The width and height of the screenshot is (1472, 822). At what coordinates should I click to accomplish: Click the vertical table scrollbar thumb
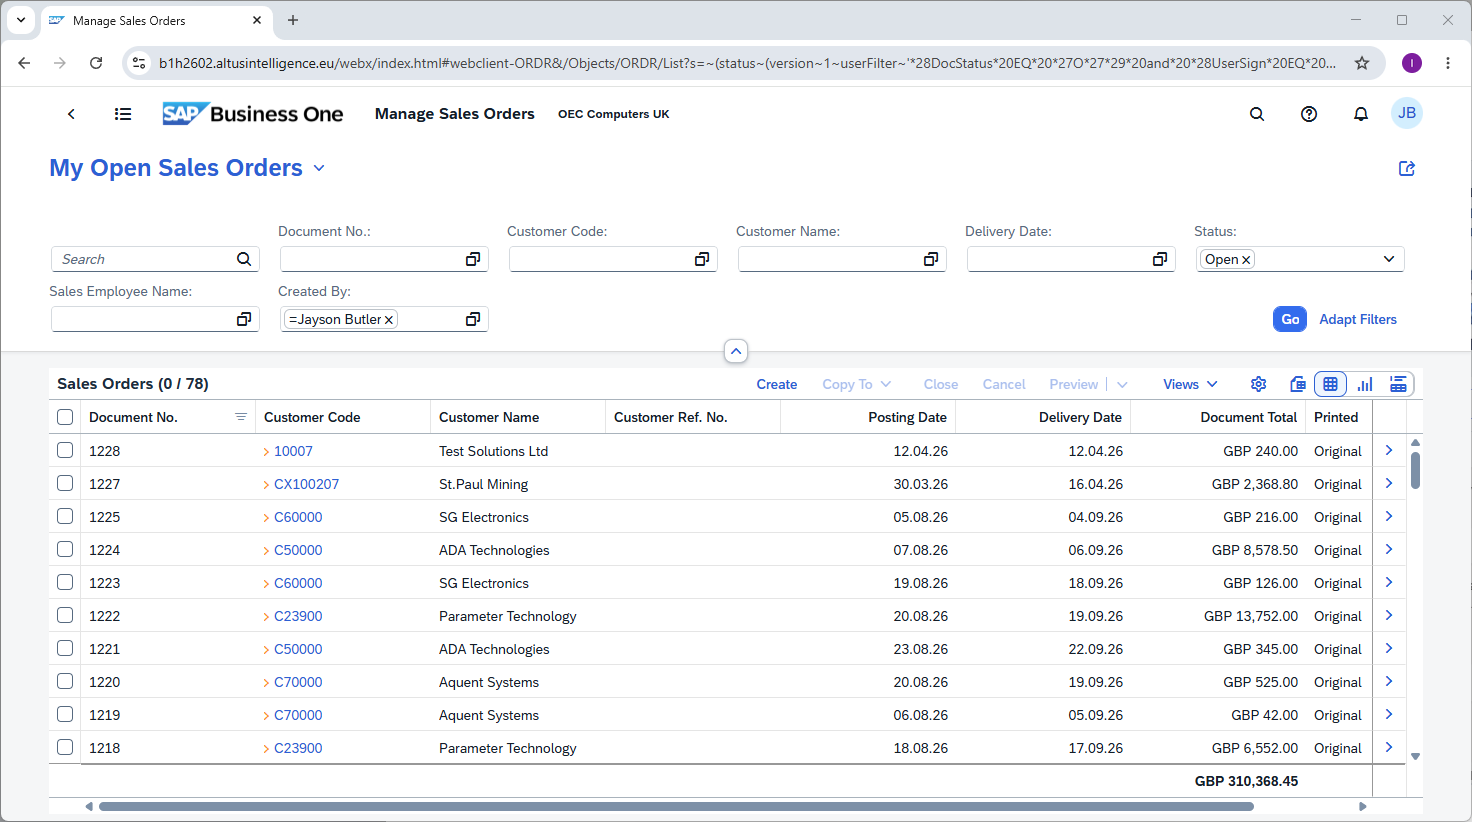pos(1415,470)
